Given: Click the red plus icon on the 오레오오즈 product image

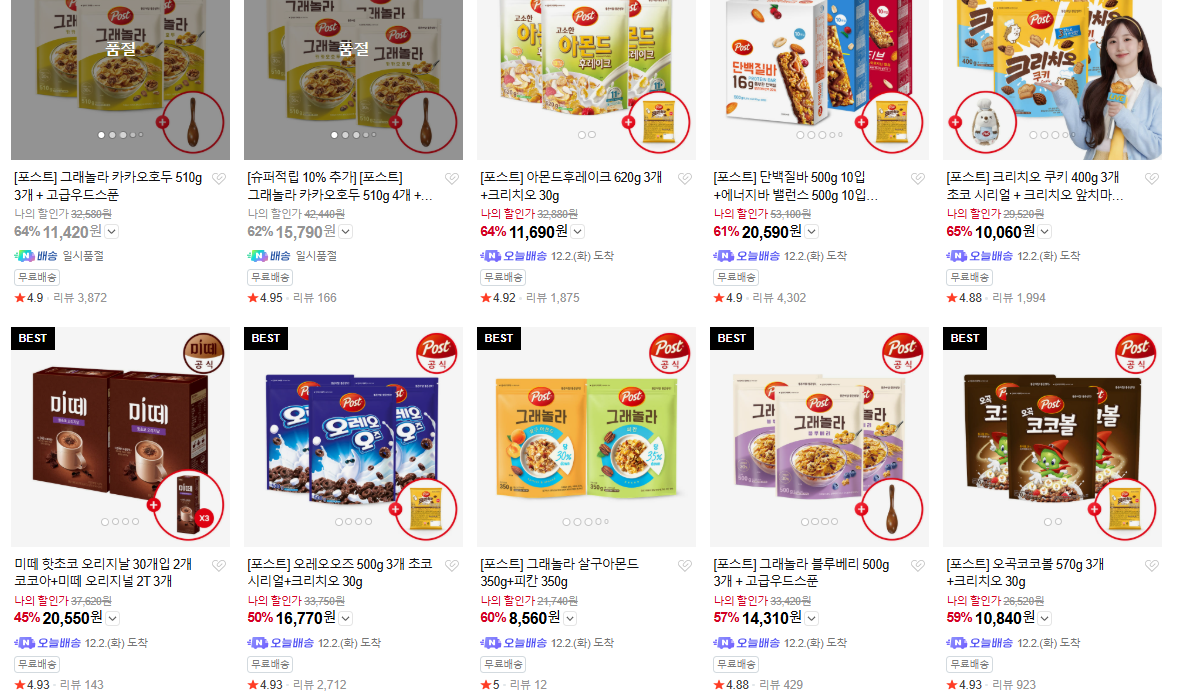Looking at the screenshot, I should point(395,509).
